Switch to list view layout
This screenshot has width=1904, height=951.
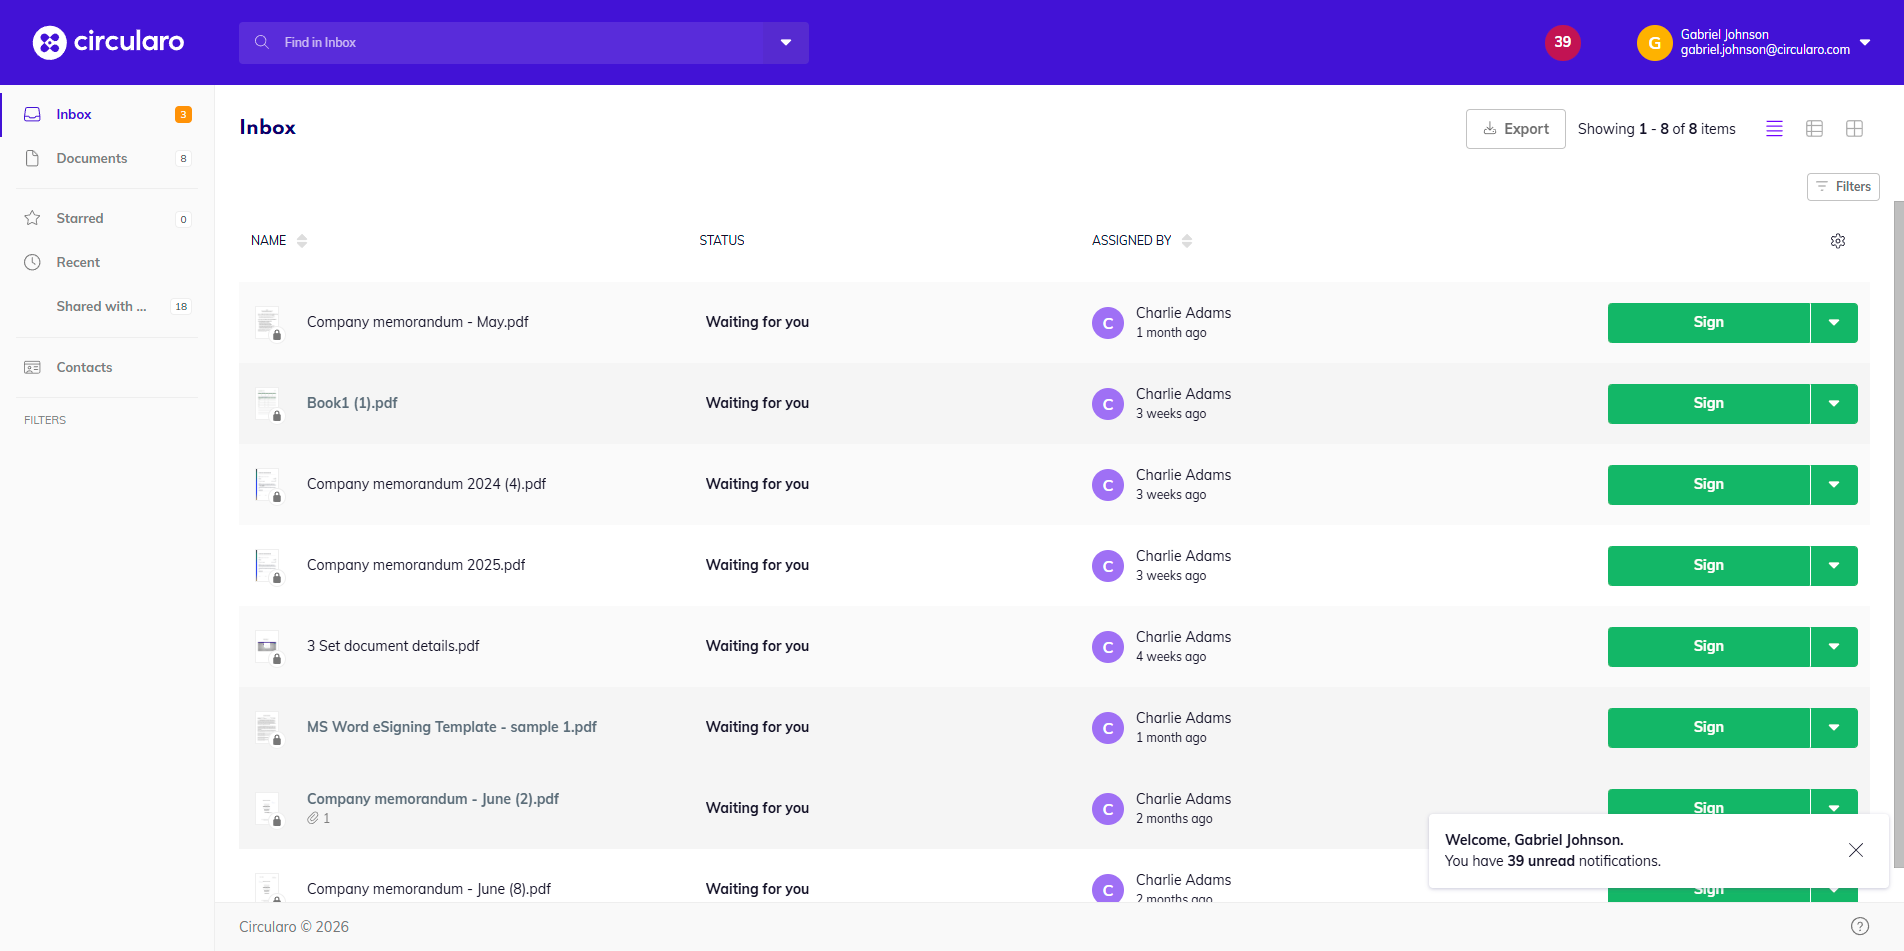[x=1774, y=129]
